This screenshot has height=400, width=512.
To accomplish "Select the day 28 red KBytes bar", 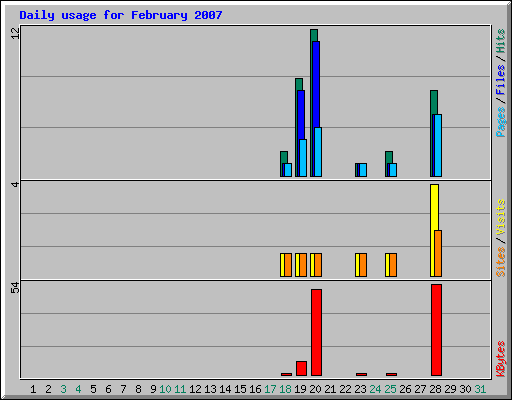I will coord(436,330).
